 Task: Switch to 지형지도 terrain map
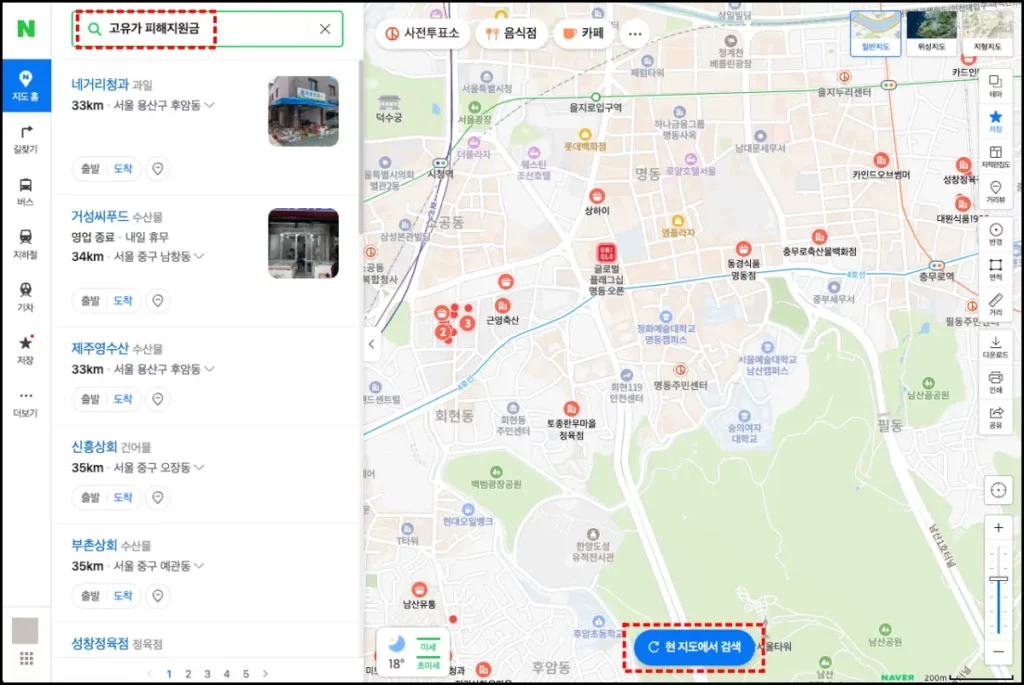[987, 33]
